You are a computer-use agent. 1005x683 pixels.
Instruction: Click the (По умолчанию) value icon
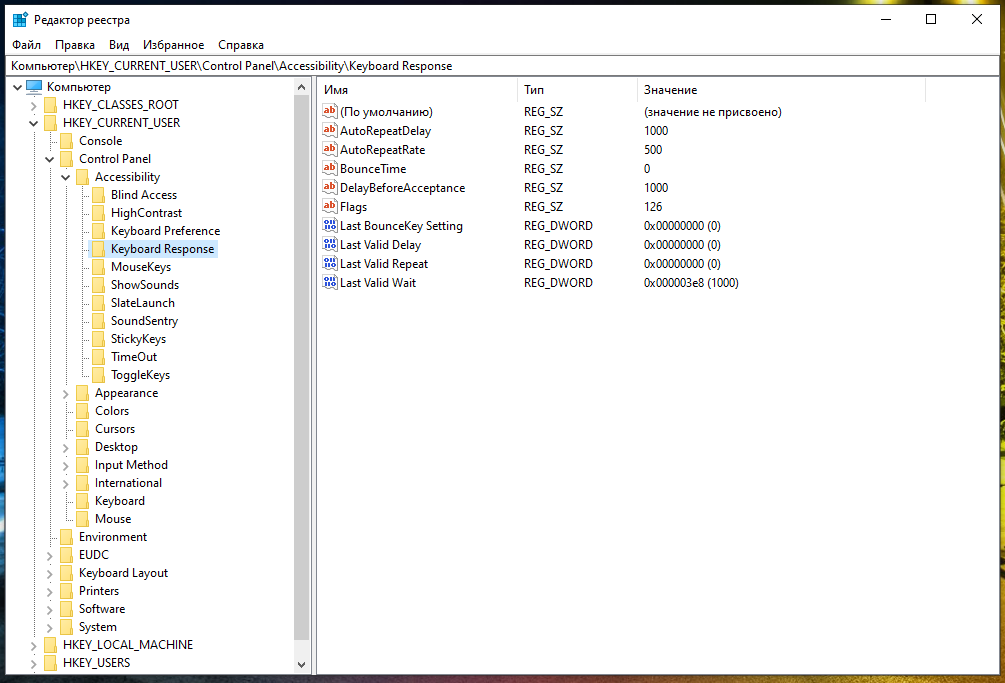(x=329, y=111)
